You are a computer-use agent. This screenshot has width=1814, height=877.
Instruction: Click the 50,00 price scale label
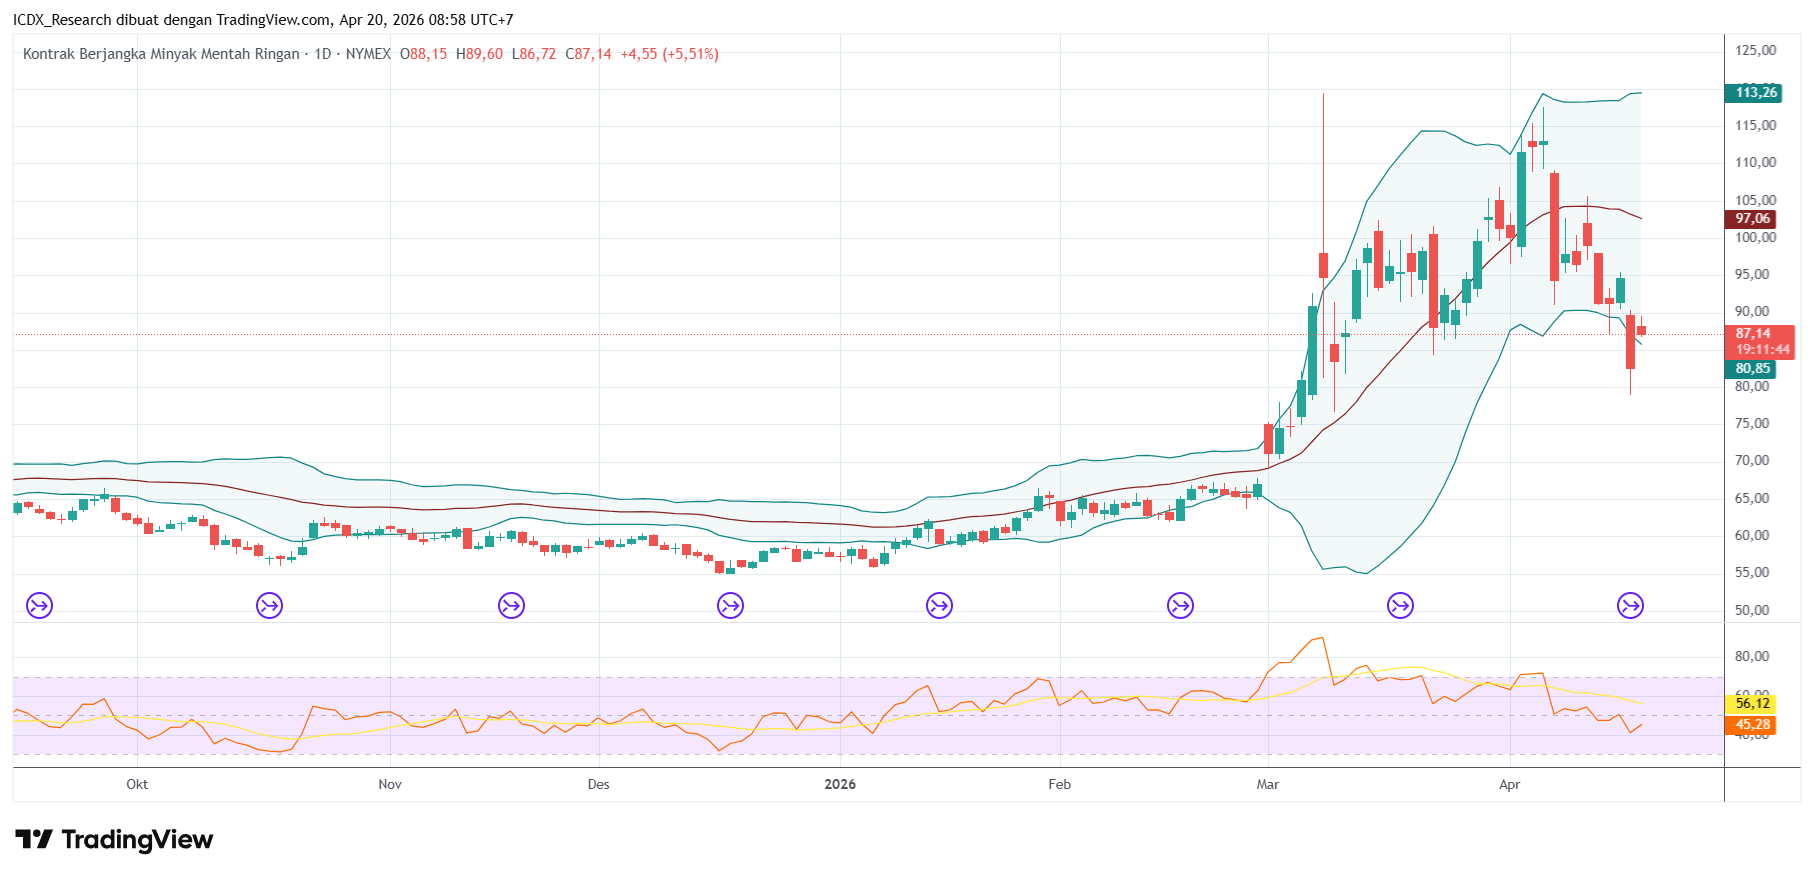tap(1752, 611)
